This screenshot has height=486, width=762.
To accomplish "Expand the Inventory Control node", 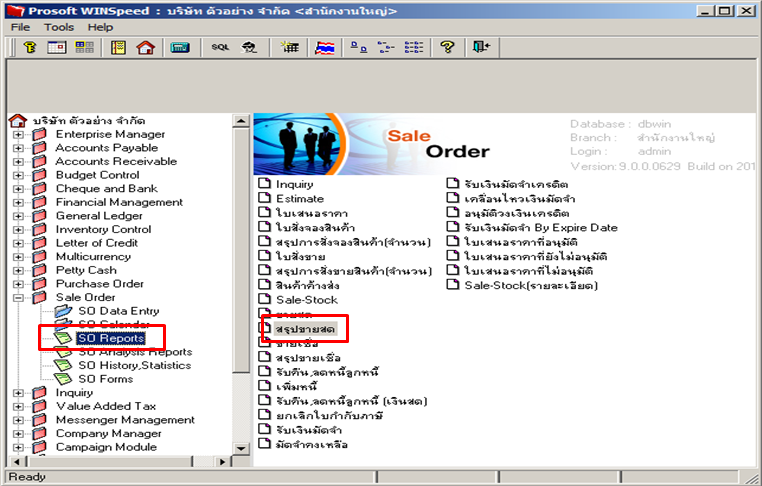I will click(18, 229).
